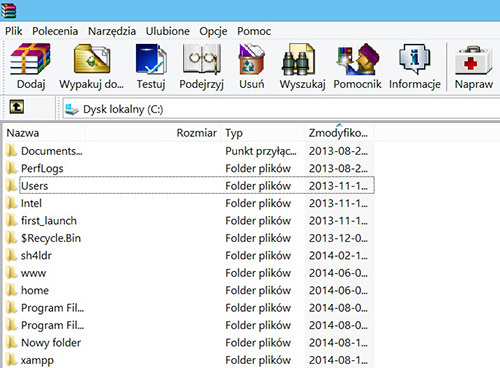Viewport: 500px width, 368px height.
Task: Launch the Pomocnik wizard icon
Action: (357, 59)
